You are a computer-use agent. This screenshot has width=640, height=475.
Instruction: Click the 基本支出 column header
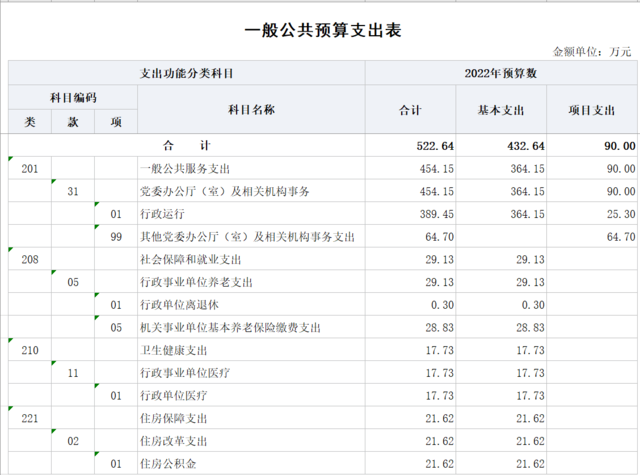pyautogui.click(x=501, y=109)
